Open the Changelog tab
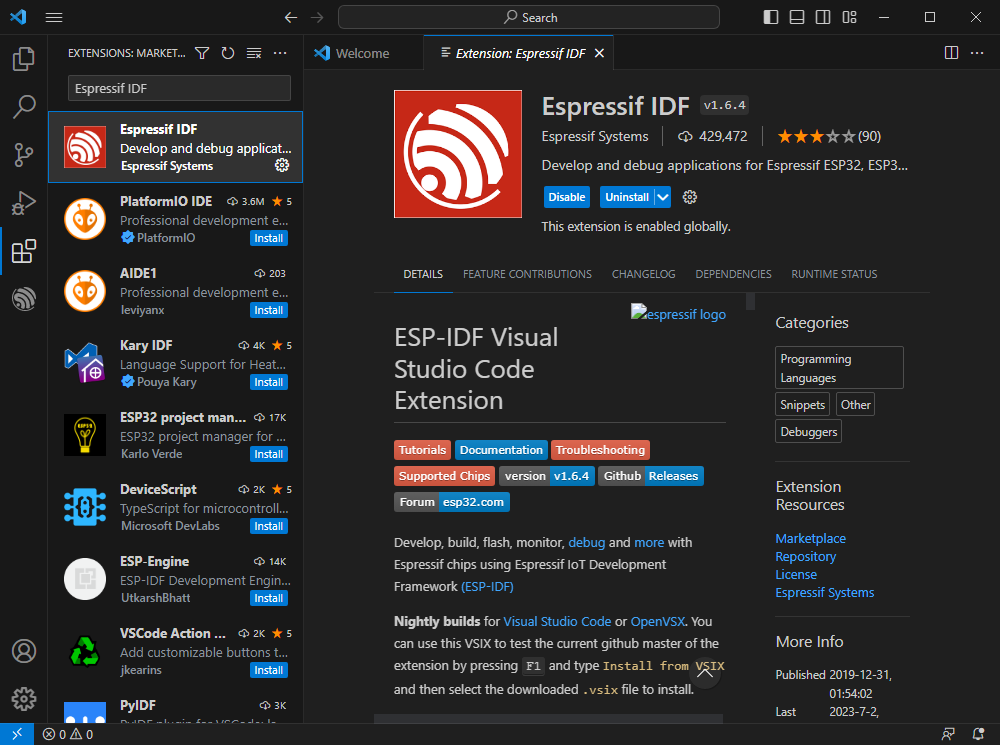This screenshot has width=1000, height=745. [643, 274]
